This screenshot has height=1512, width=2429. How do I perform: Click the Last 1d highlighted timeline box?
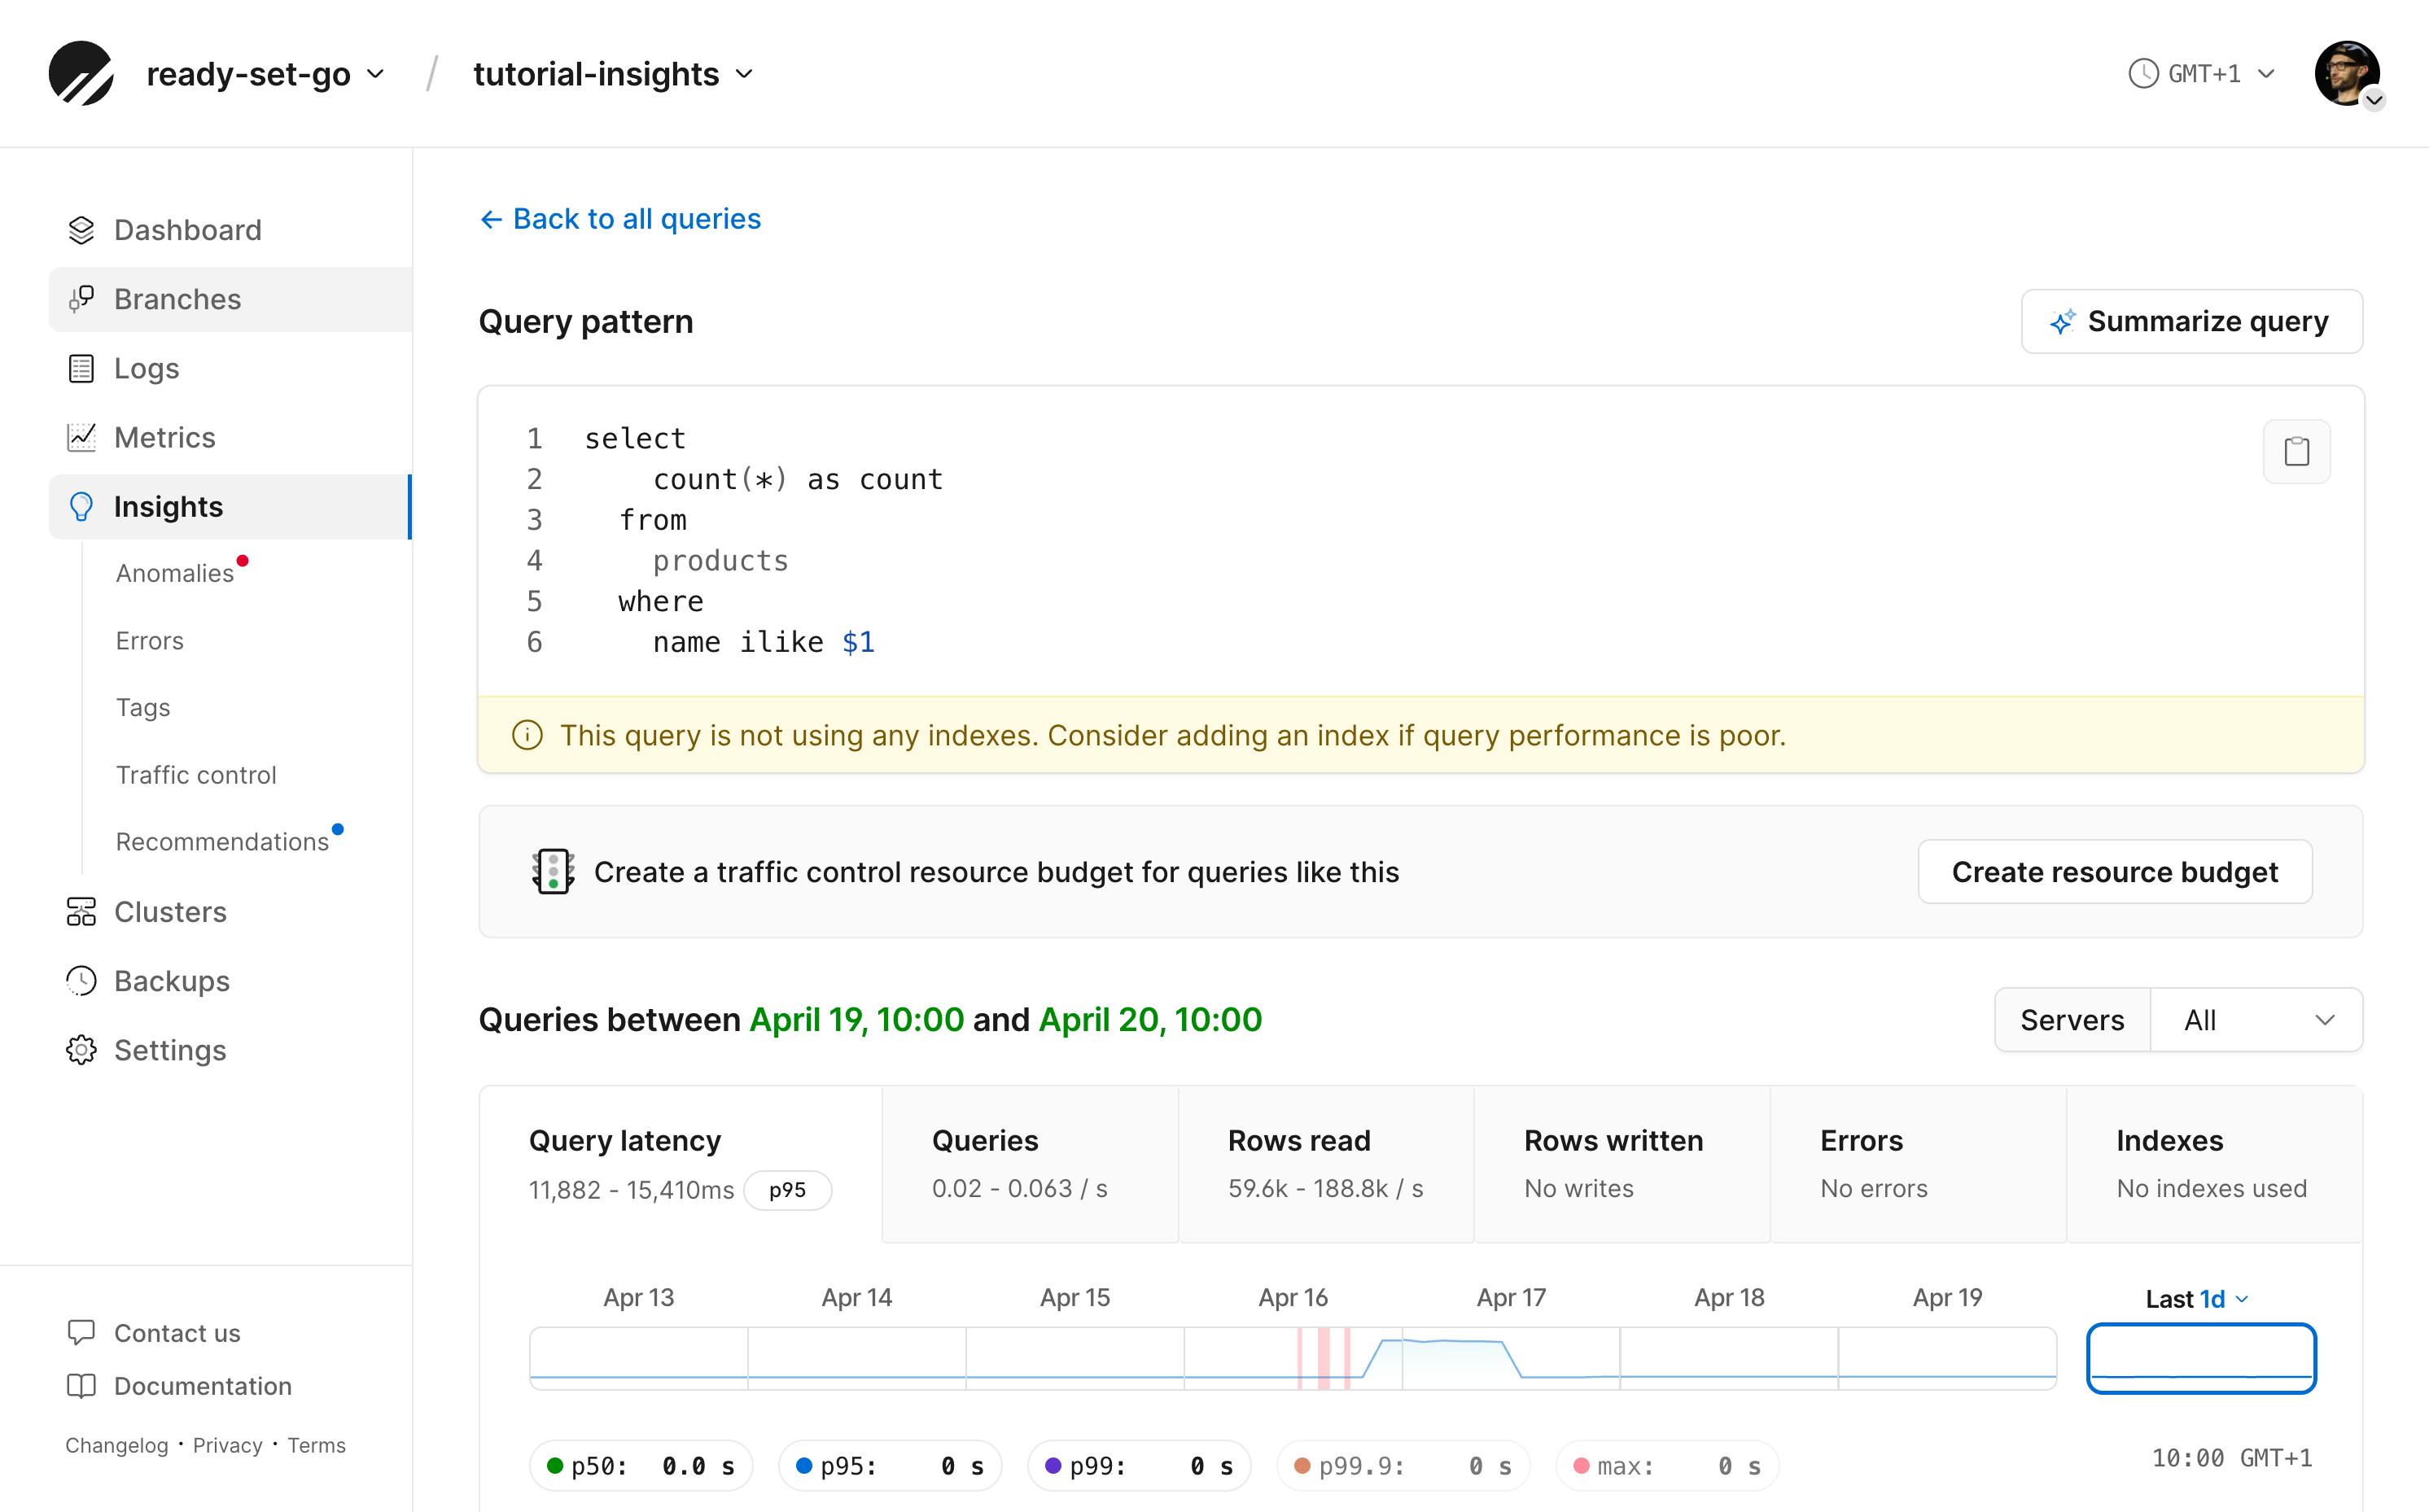(x=2201, y=1358)
